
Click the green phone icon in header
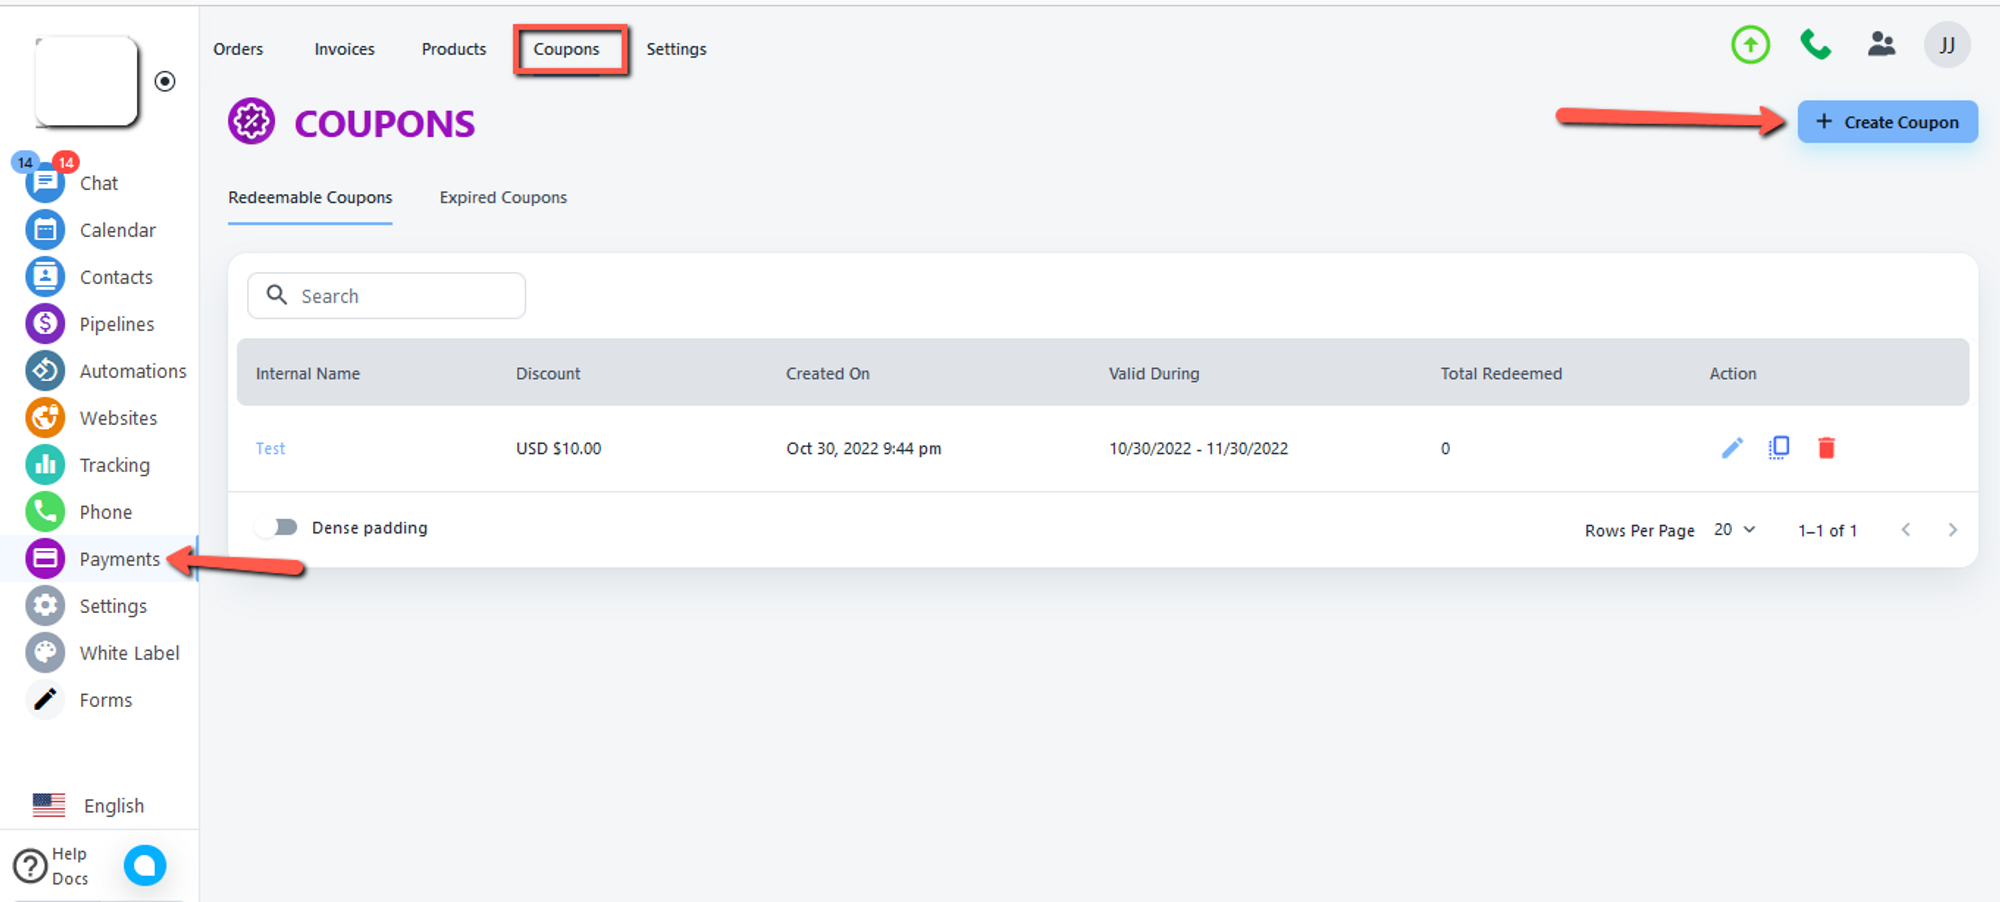(x=1815, y=45)
